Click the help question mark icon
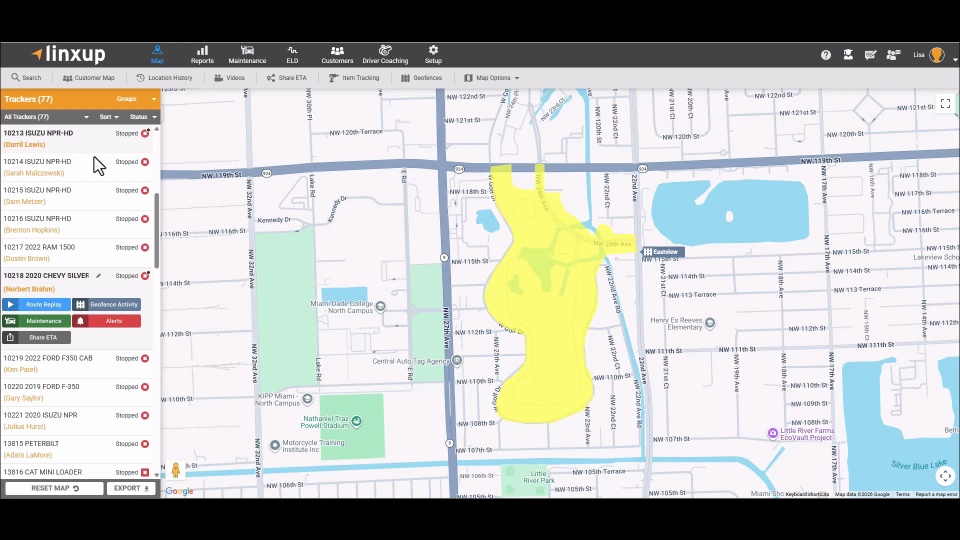Image resolution: width=960 pixels, height=540 pixels. (x=826, y=55)
